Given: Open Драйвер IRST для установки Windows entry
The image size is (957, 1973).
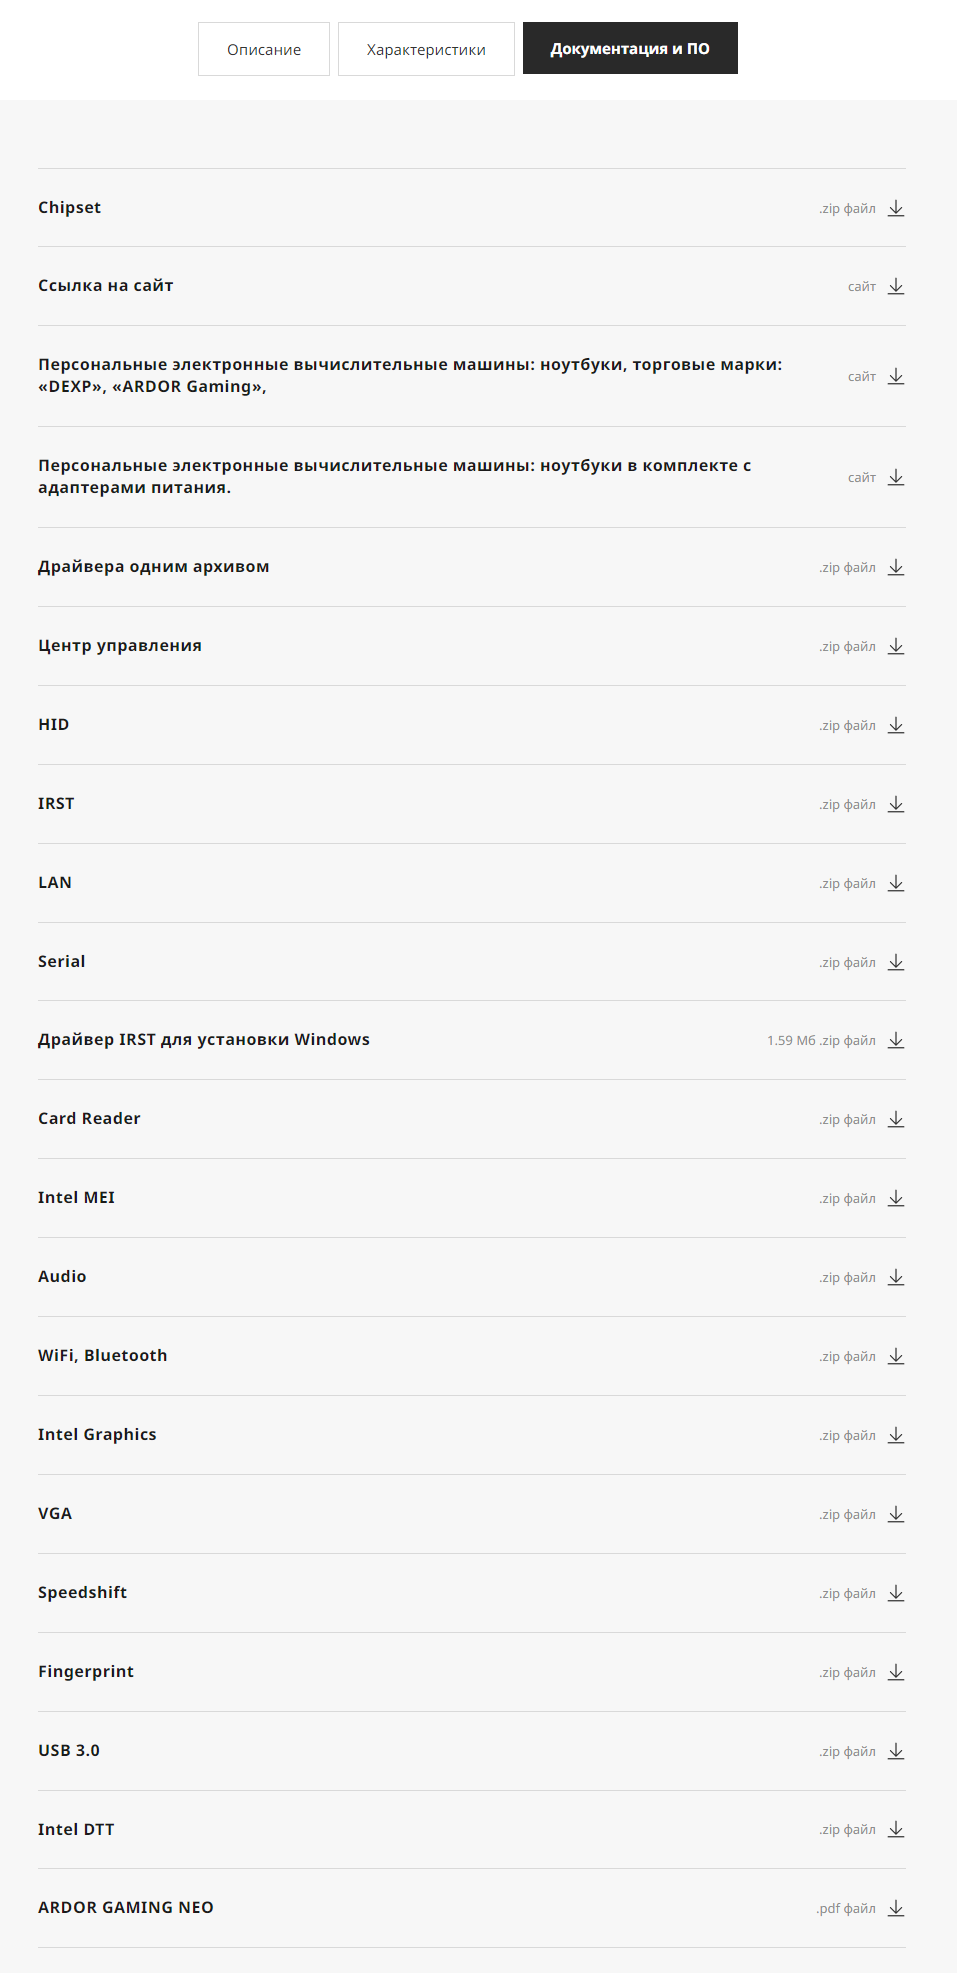Looking at the screenshot, I should click(x=204, y=1040).
